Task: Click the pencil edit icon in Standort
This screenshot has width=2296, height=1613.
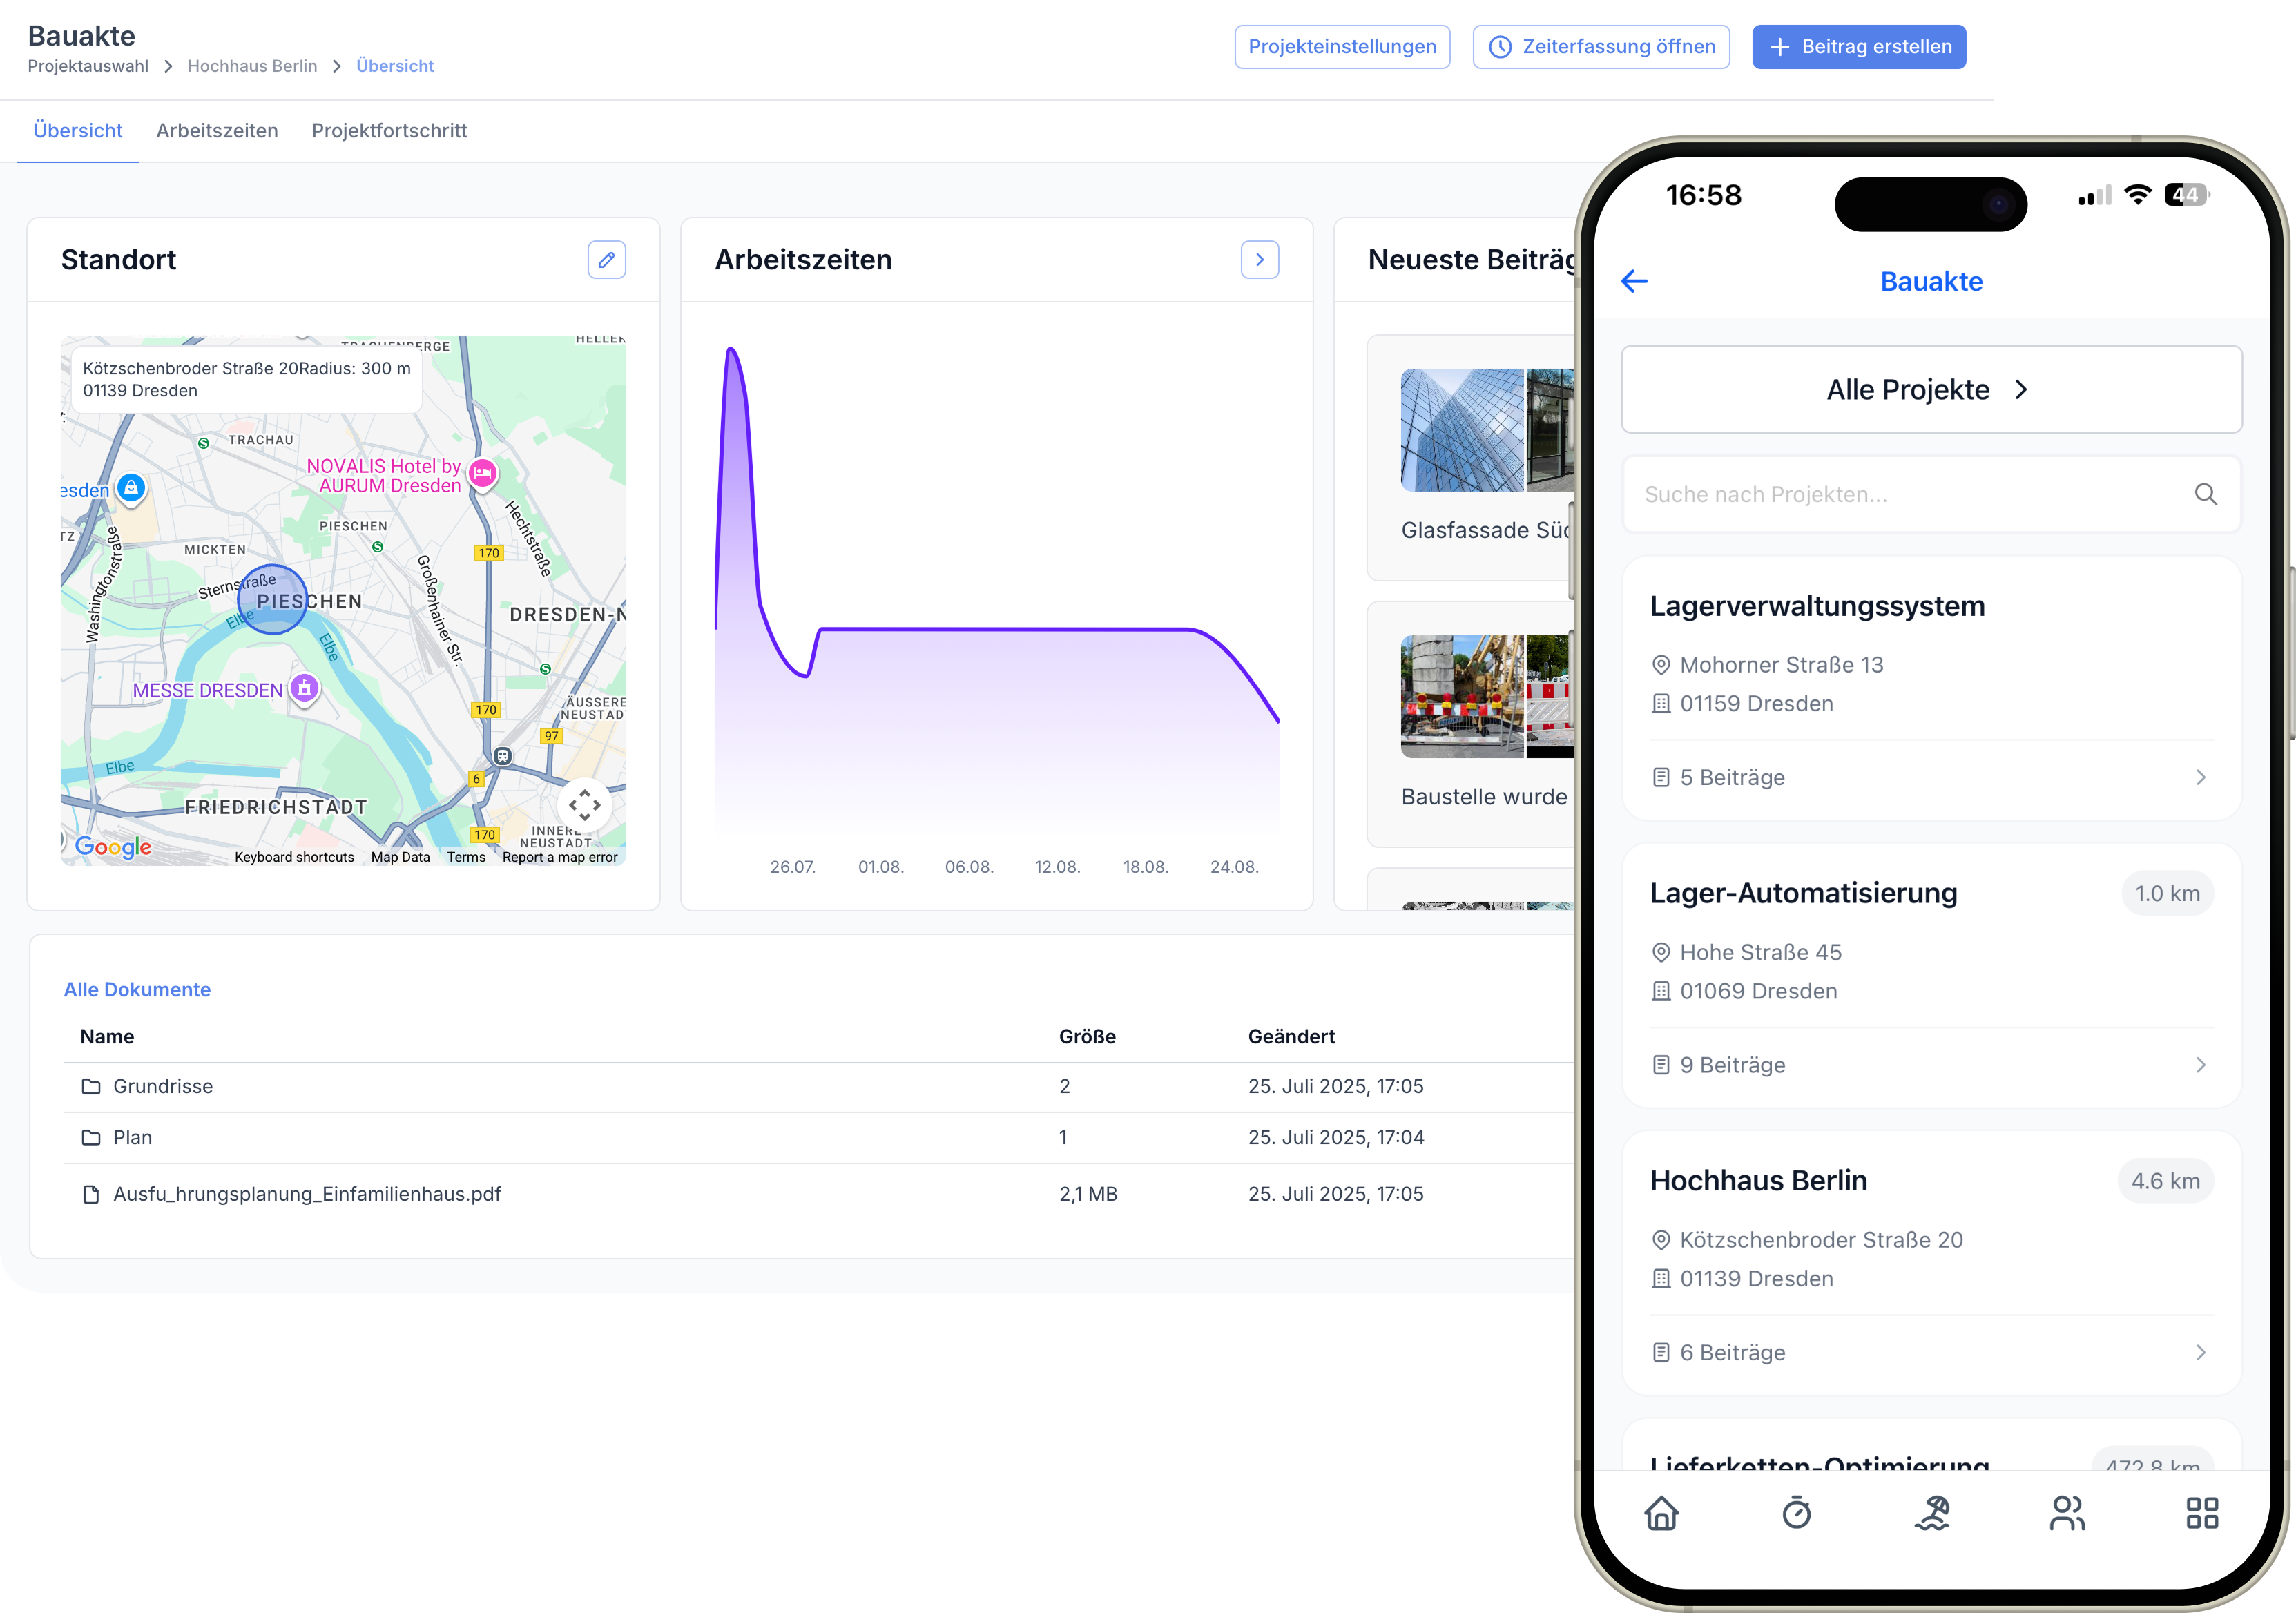Action: 606,260
